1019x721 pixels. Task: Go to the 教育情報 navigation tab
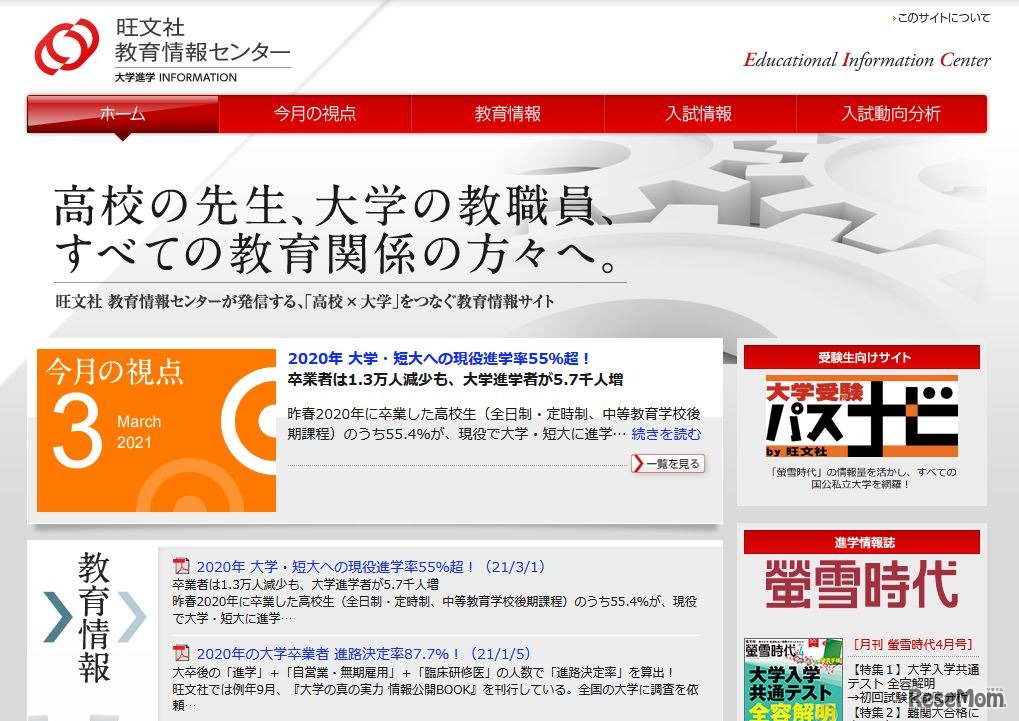coord(507,114)
